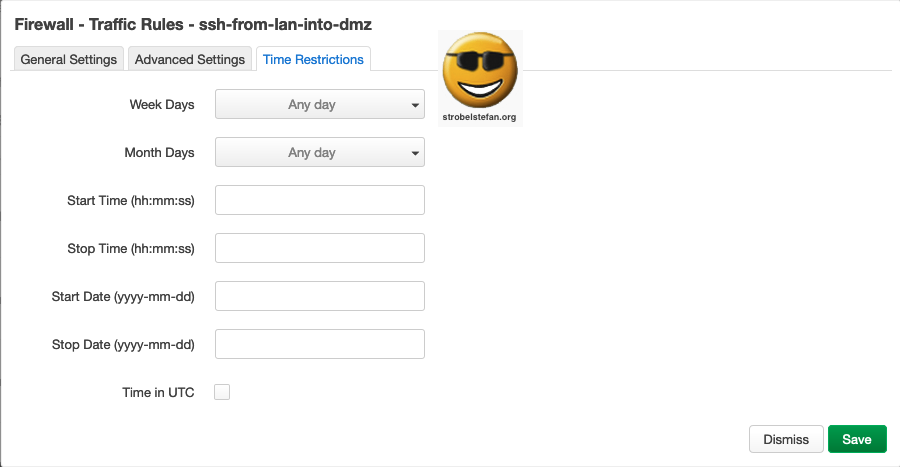Enable the Time in UTC checkbox
Viewport: 900px width, 467px height.
point(222,392)
